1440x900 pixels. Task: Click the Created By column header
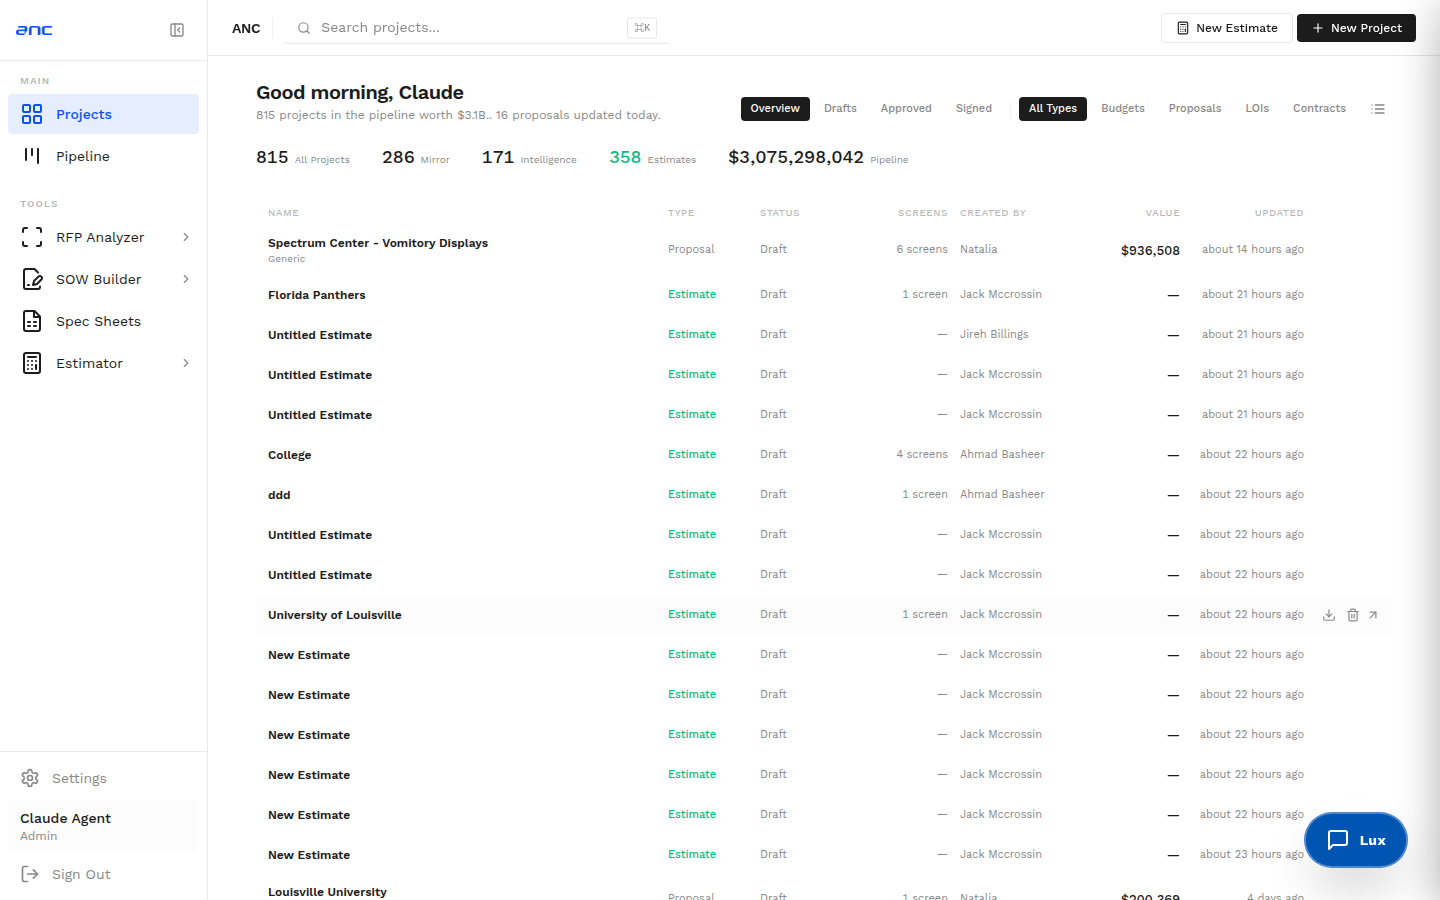[993, 213]
